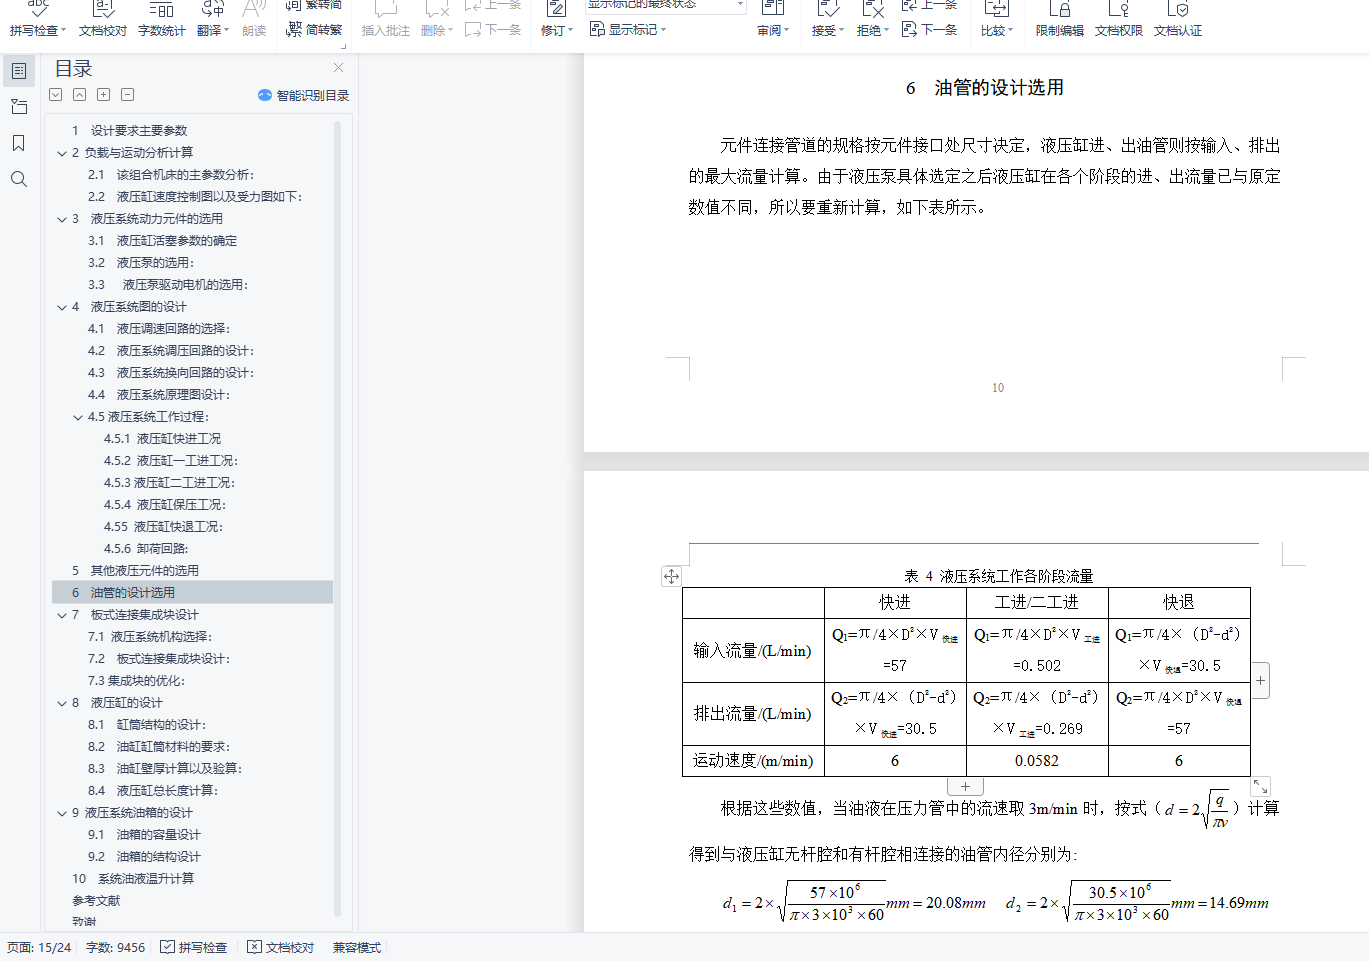
Task: Collapse the '9 液压系统油箱的设计' outline node
Action: click(62, 814)
